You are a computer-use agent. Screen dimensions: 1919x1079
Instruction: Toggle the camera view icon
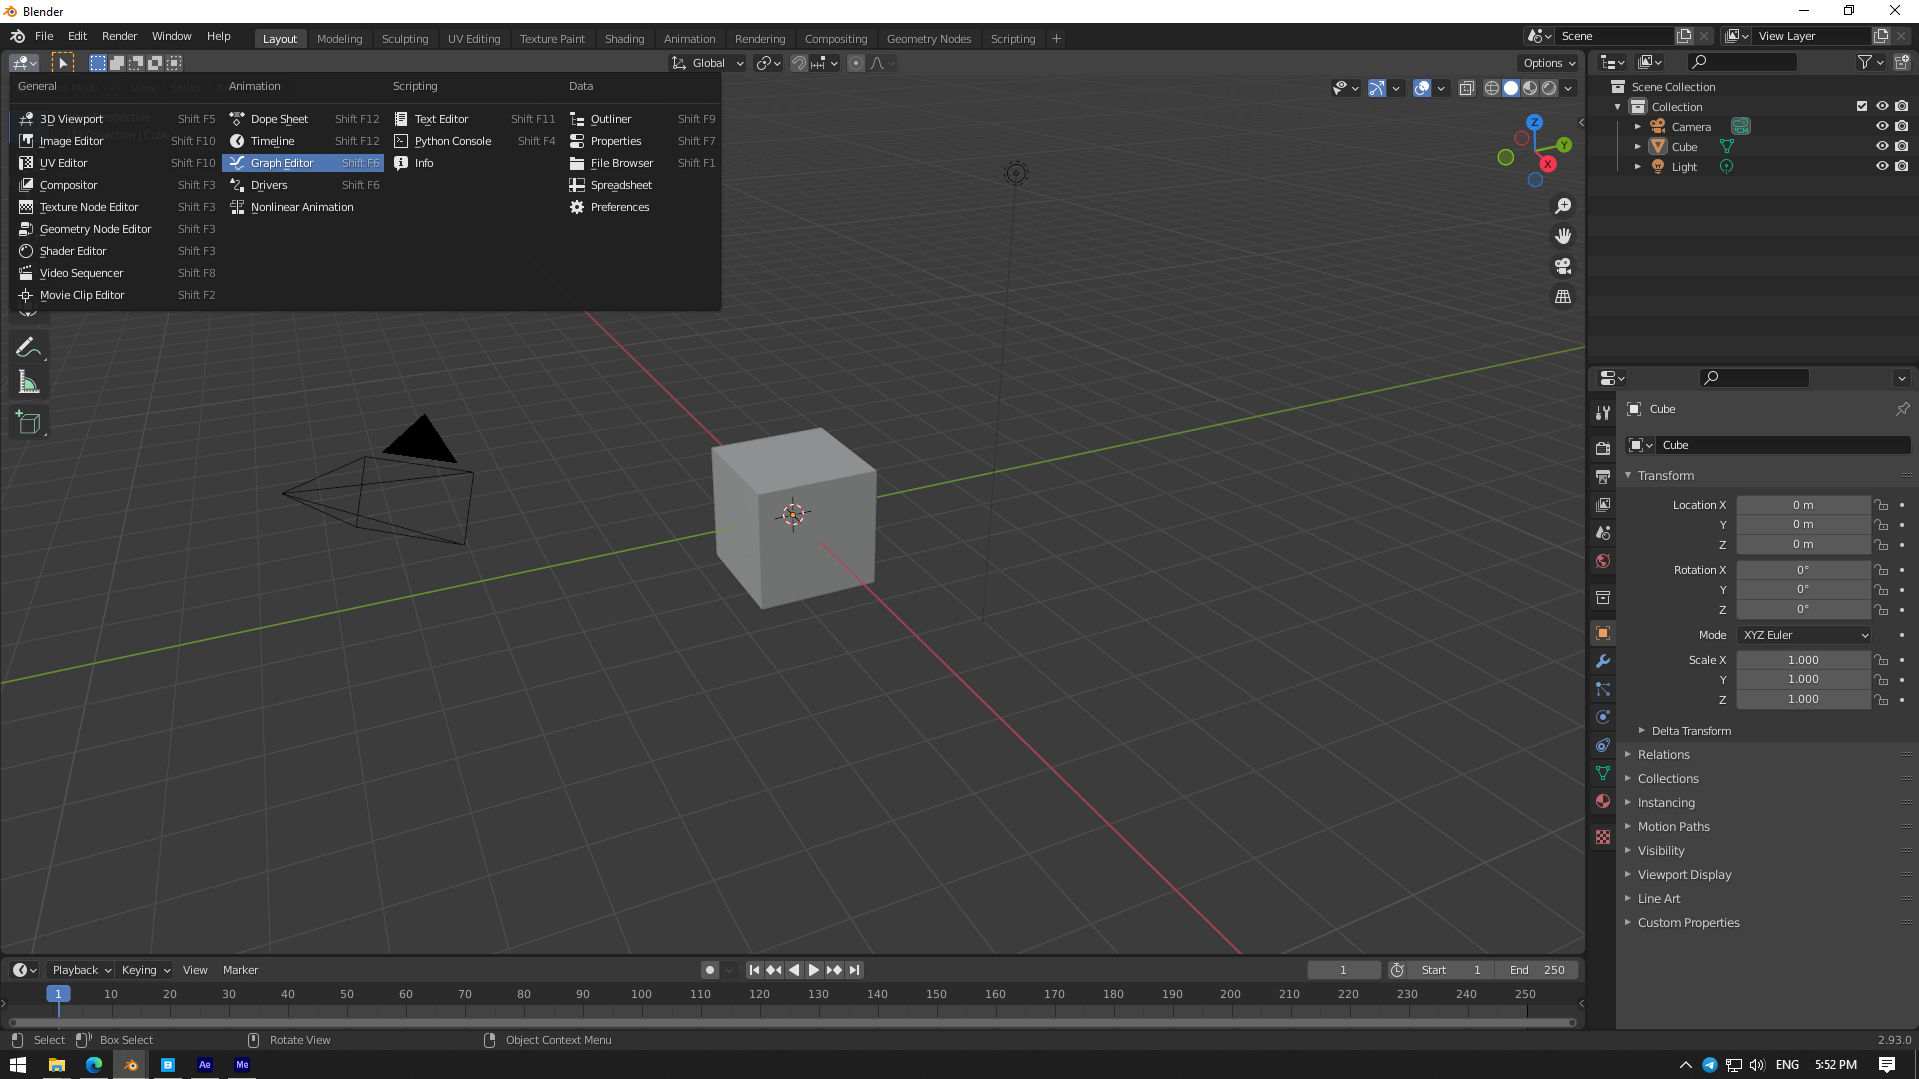(x=1563, y=266)
